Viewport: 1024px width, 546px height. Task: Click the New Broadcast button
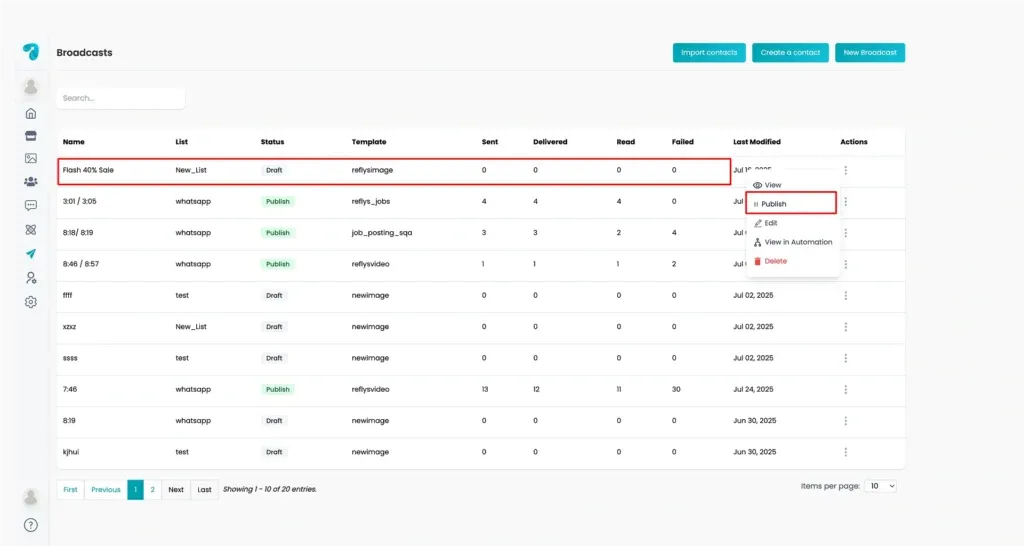870,52
